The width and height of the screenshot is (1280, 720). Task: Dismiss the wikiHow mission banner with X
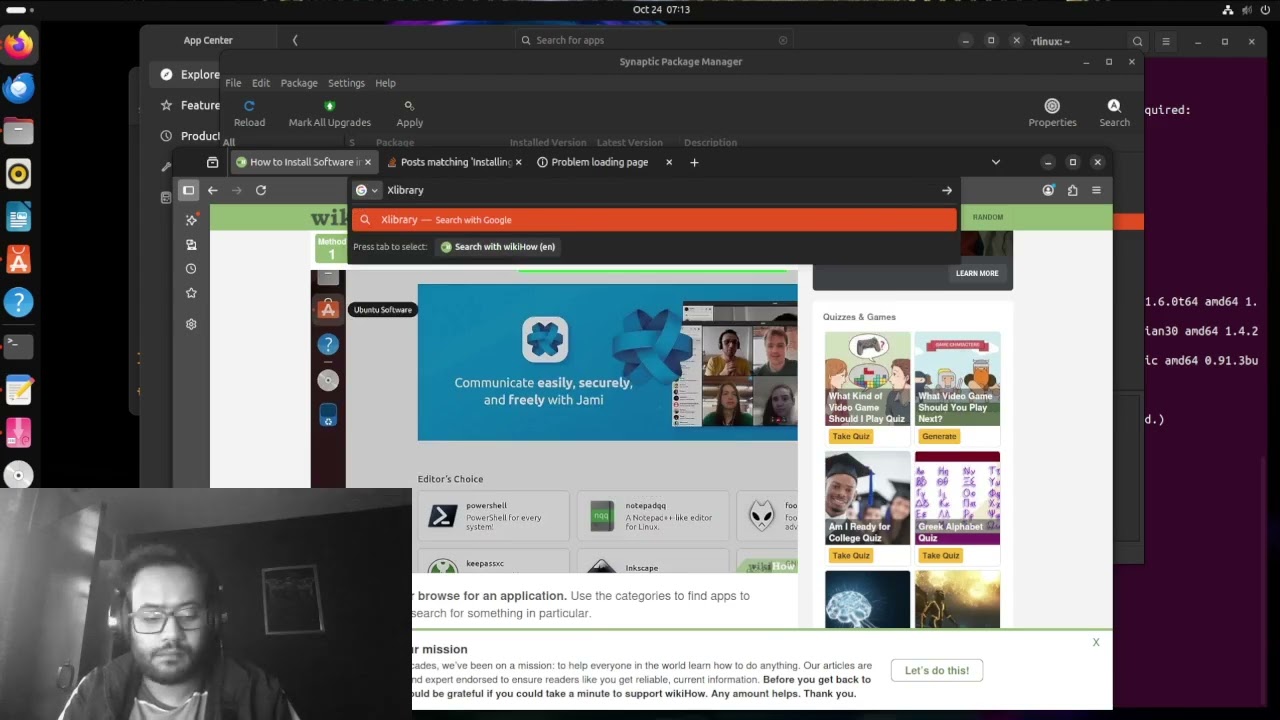[1096, 642]
